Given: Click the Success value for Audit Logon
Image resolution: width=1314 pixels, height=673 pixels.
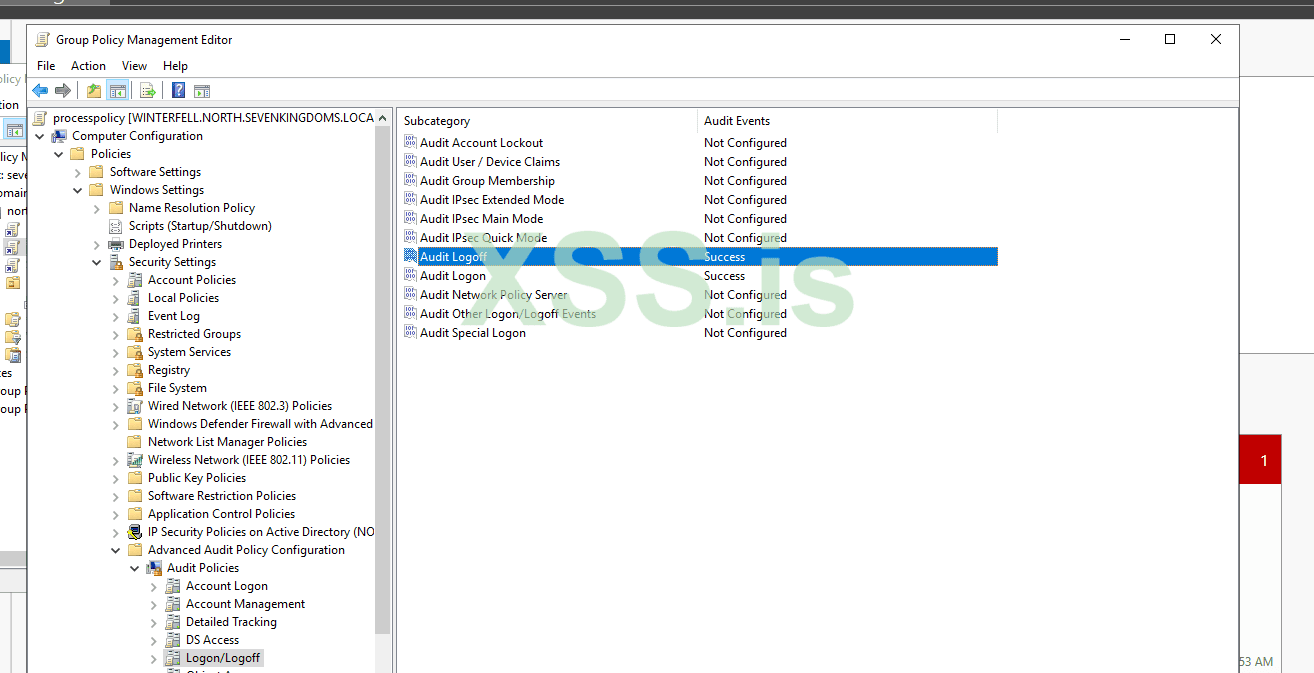Looking at the screenshot, I should (724, 275).
